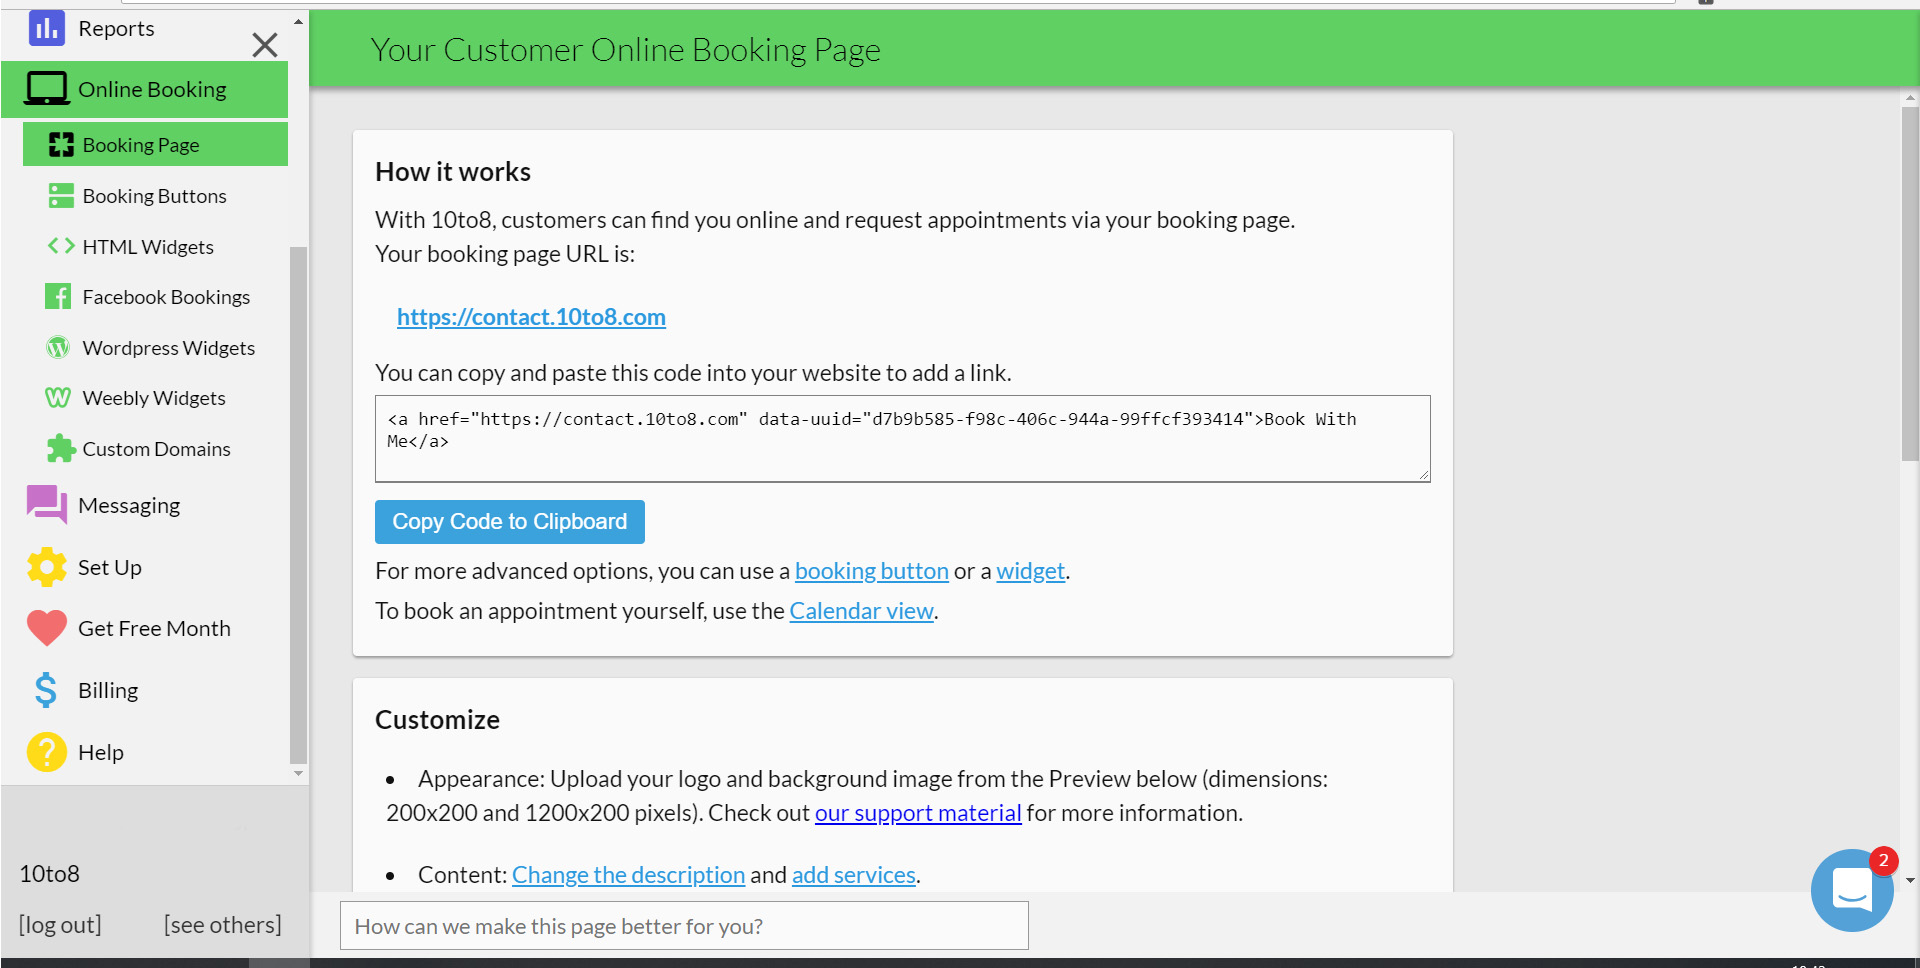This screenshot has height=968, width=1920.
Task: Click the main page scroll up arrow
Action: pyautogui.click(x=1910, y=97)
